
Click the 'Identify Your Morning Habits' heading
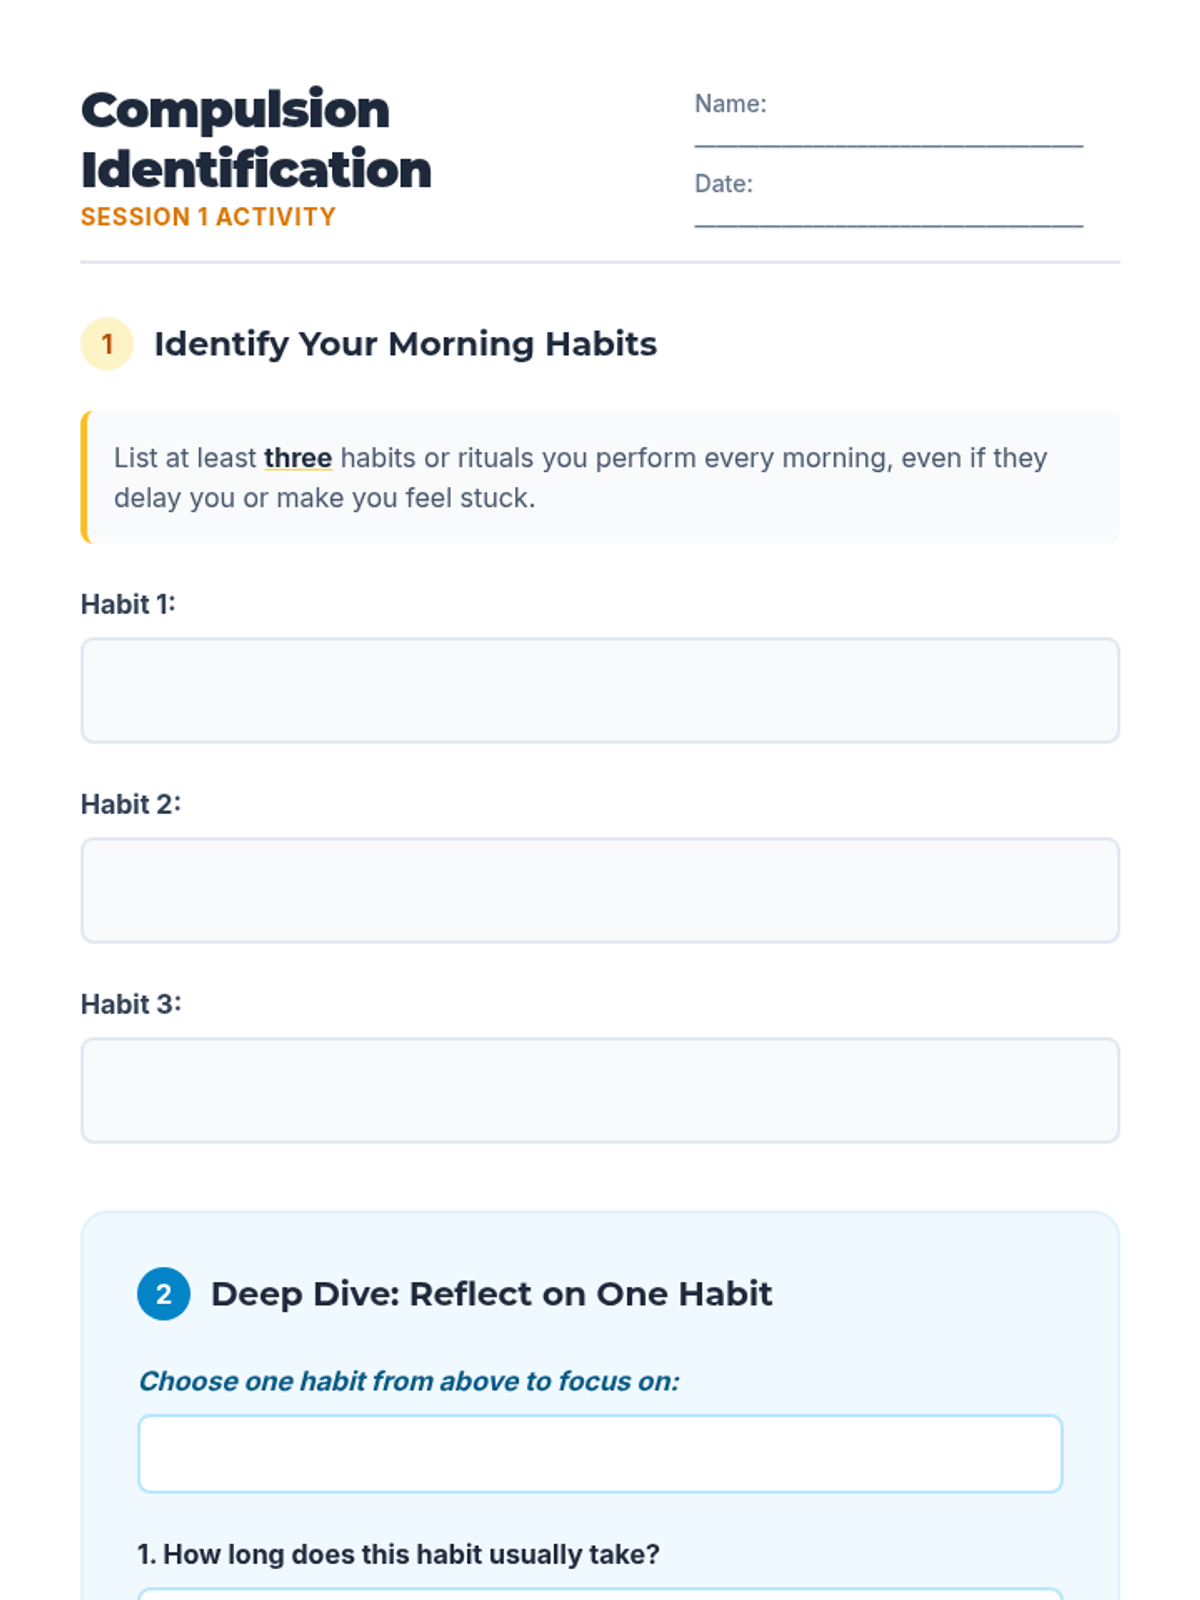pos(405,344)
